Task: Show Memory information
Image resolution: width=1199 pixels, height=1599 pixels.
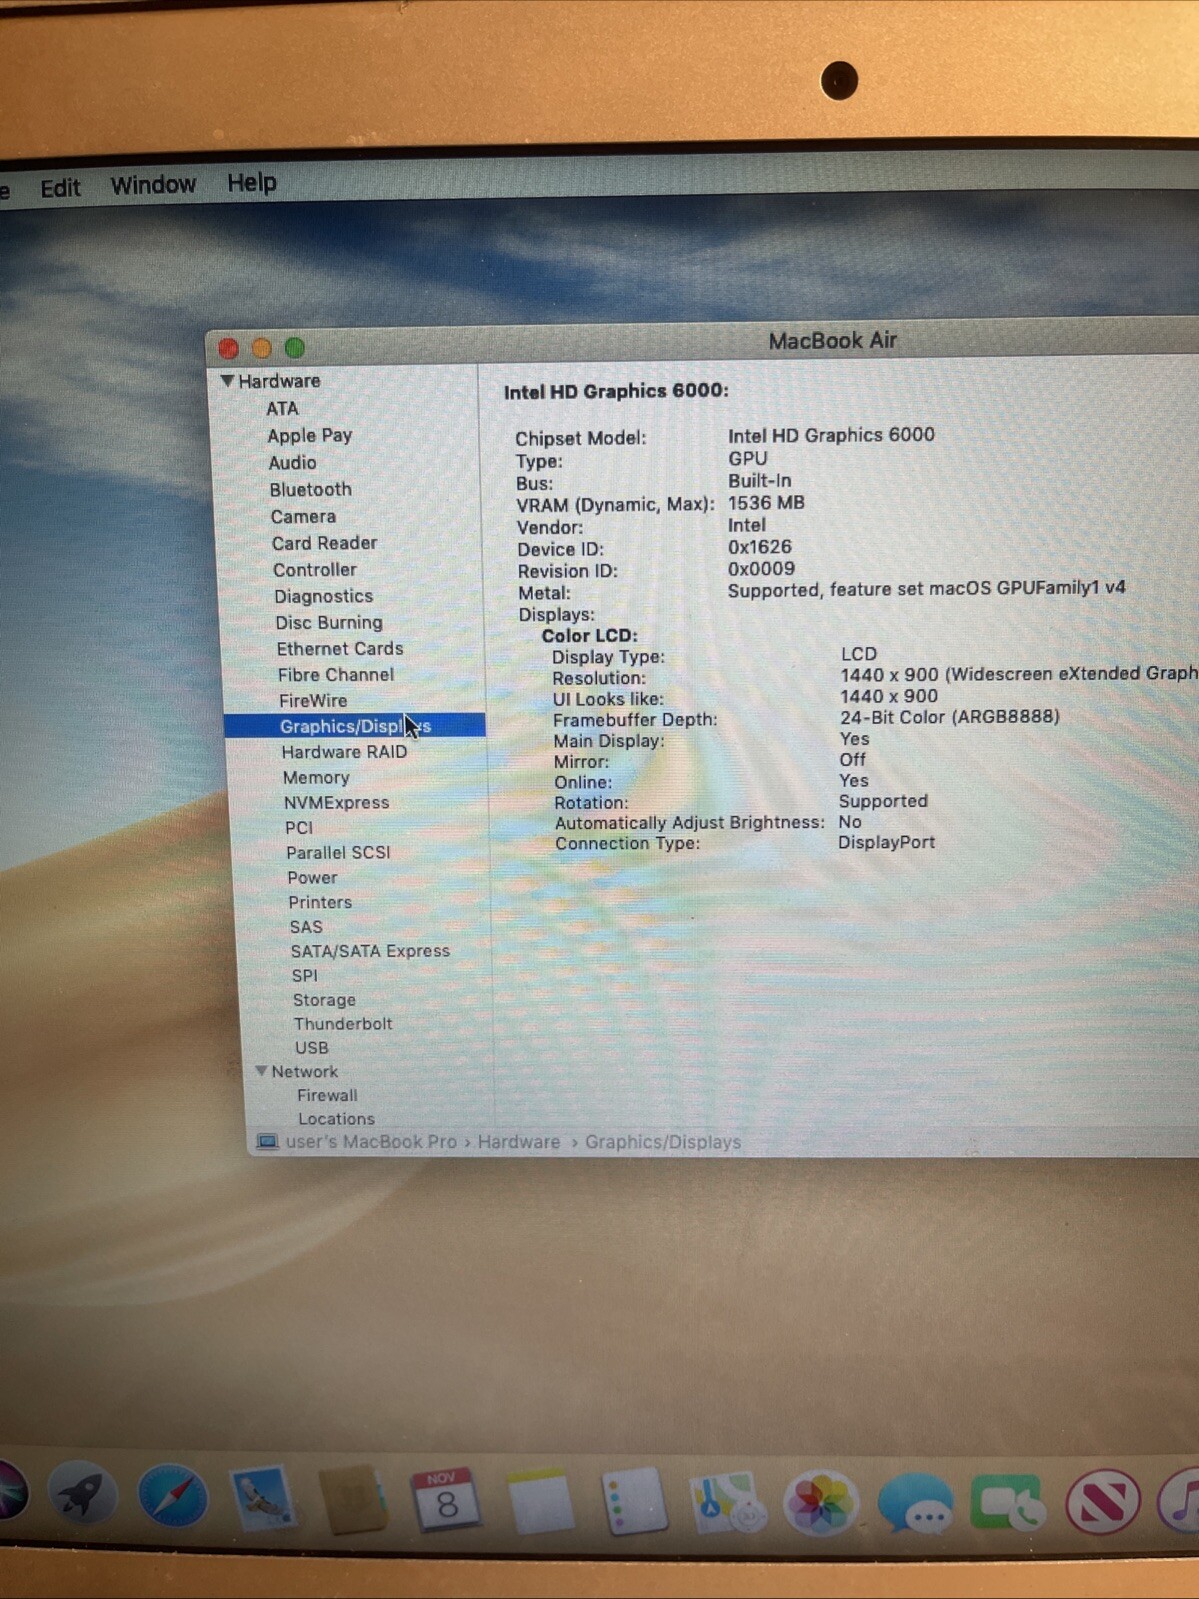Action: tap(316, 777)
